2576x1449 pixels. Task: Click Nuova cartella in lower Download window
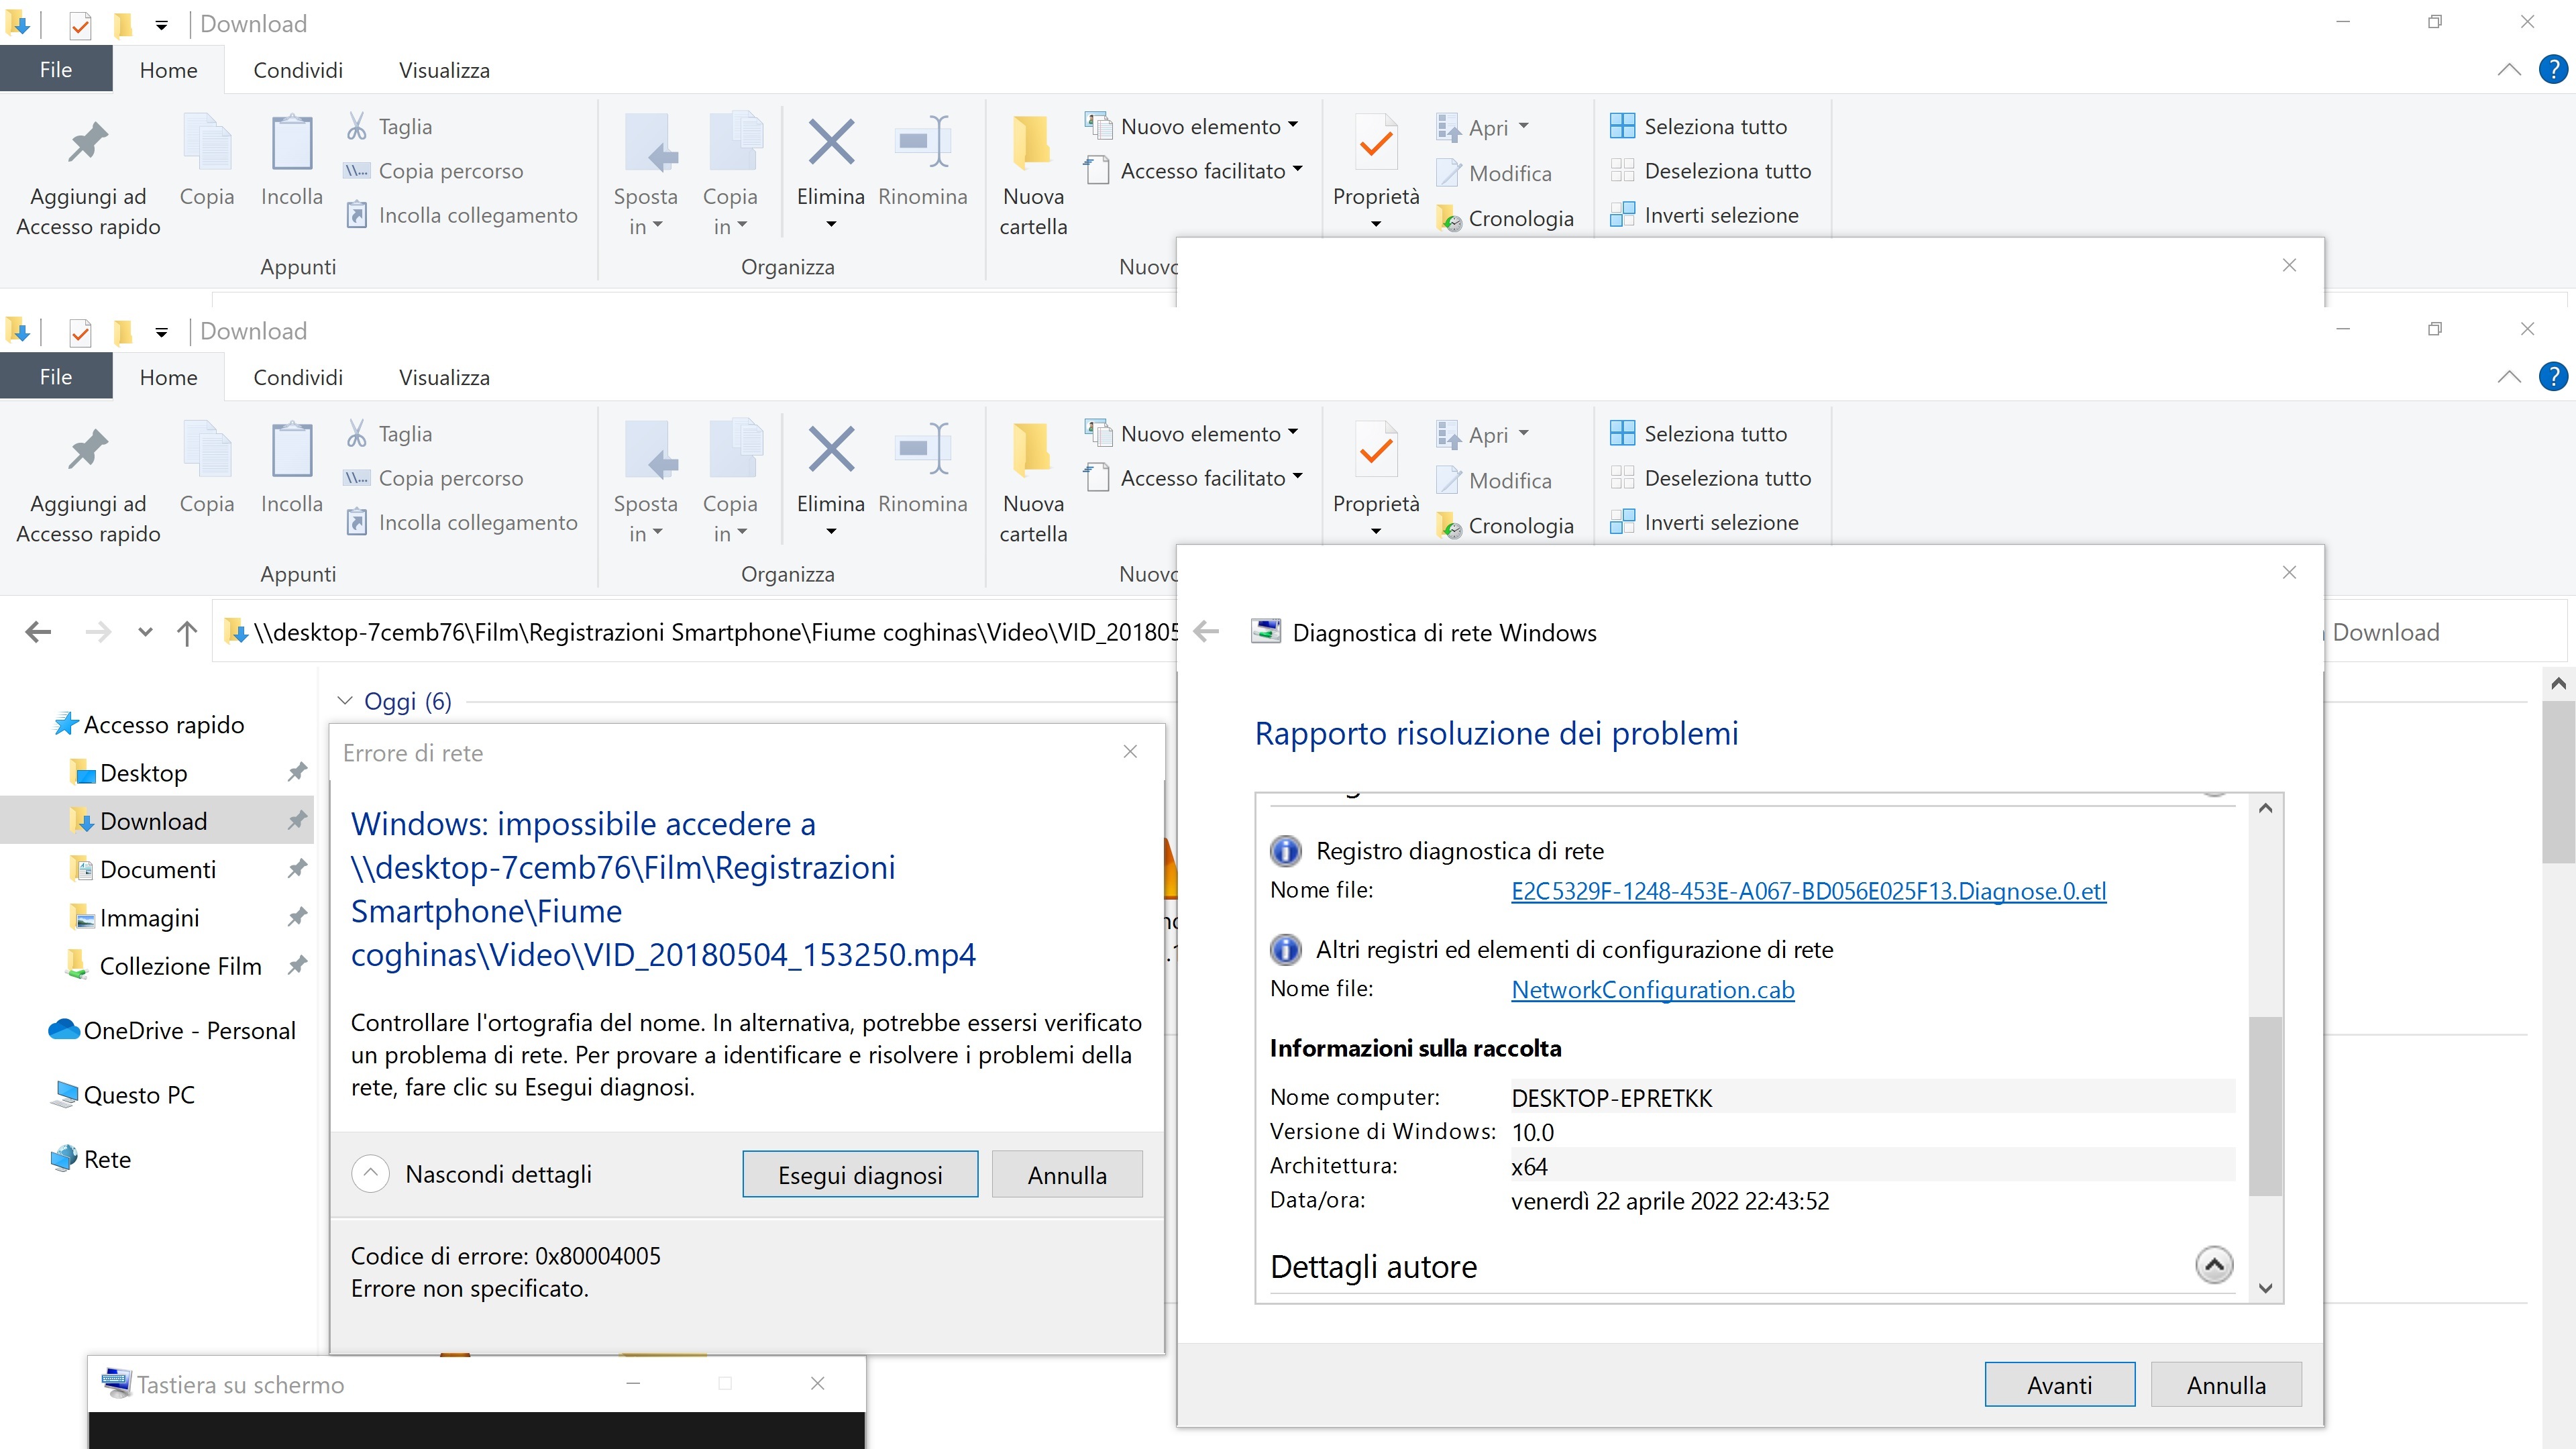point(1033,483)
